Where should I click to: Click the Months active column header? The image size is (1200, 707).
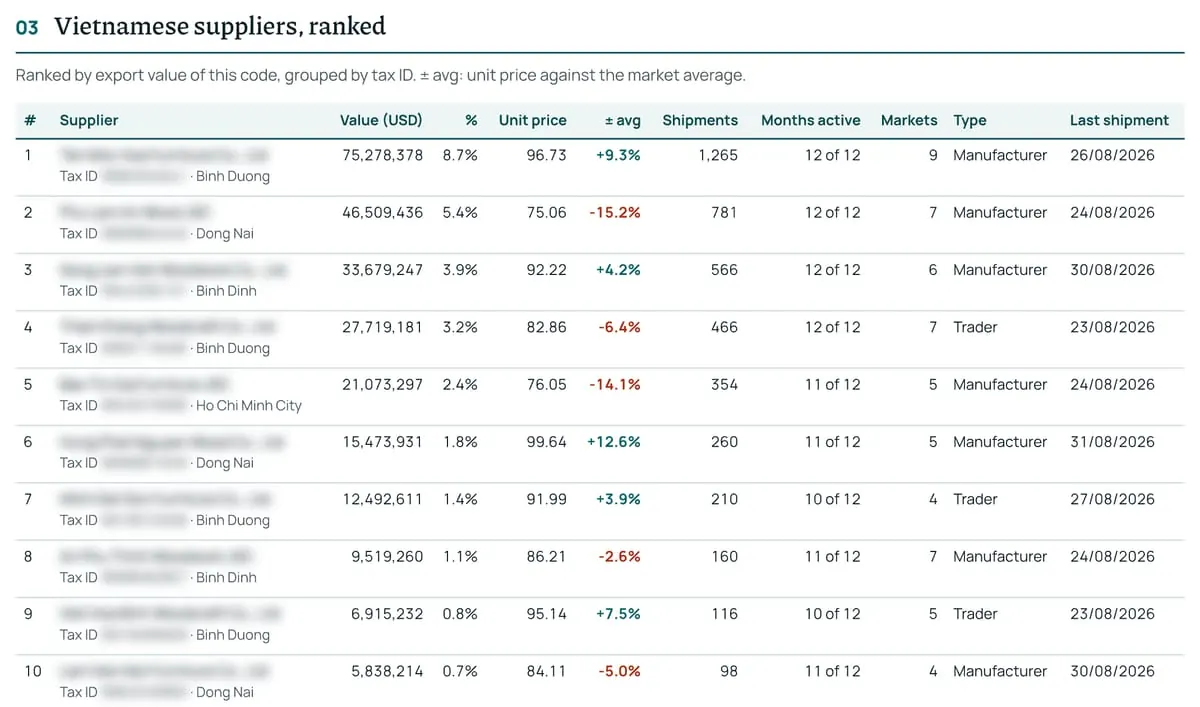click(811, 120)
